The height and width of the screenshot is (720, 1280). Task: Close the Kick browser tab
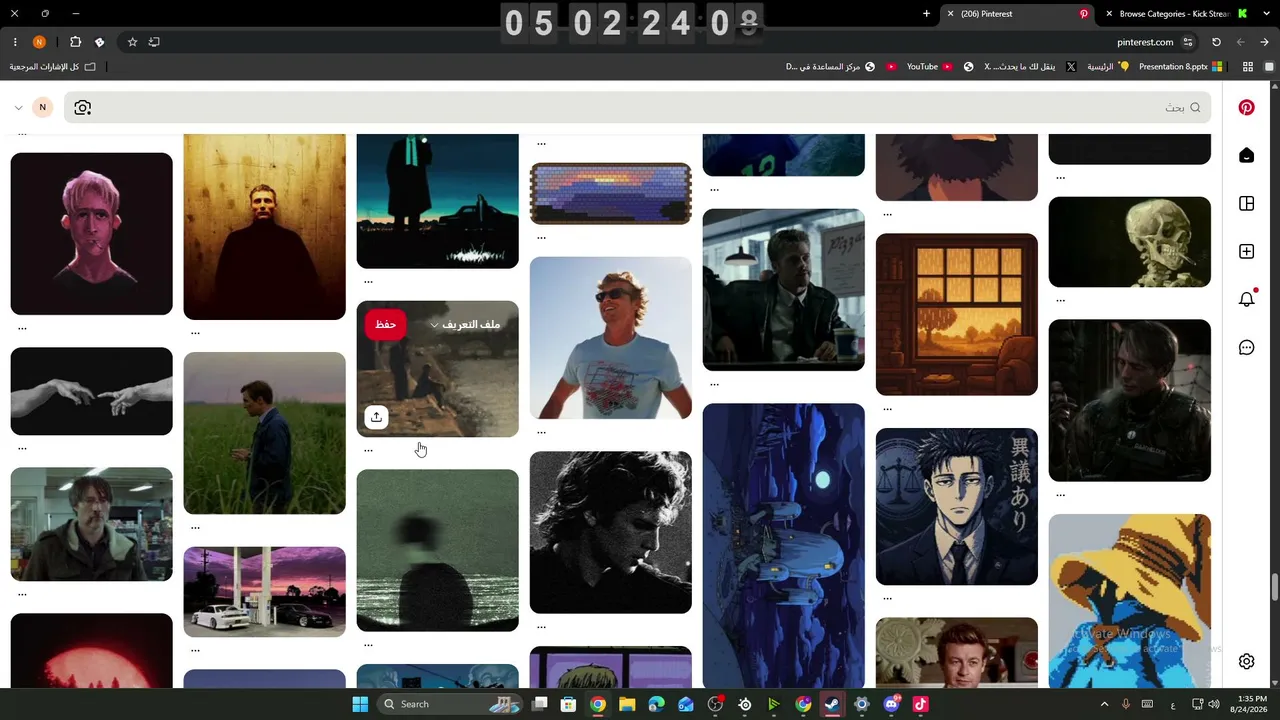pyautogui.click(x=1109, y=14)
